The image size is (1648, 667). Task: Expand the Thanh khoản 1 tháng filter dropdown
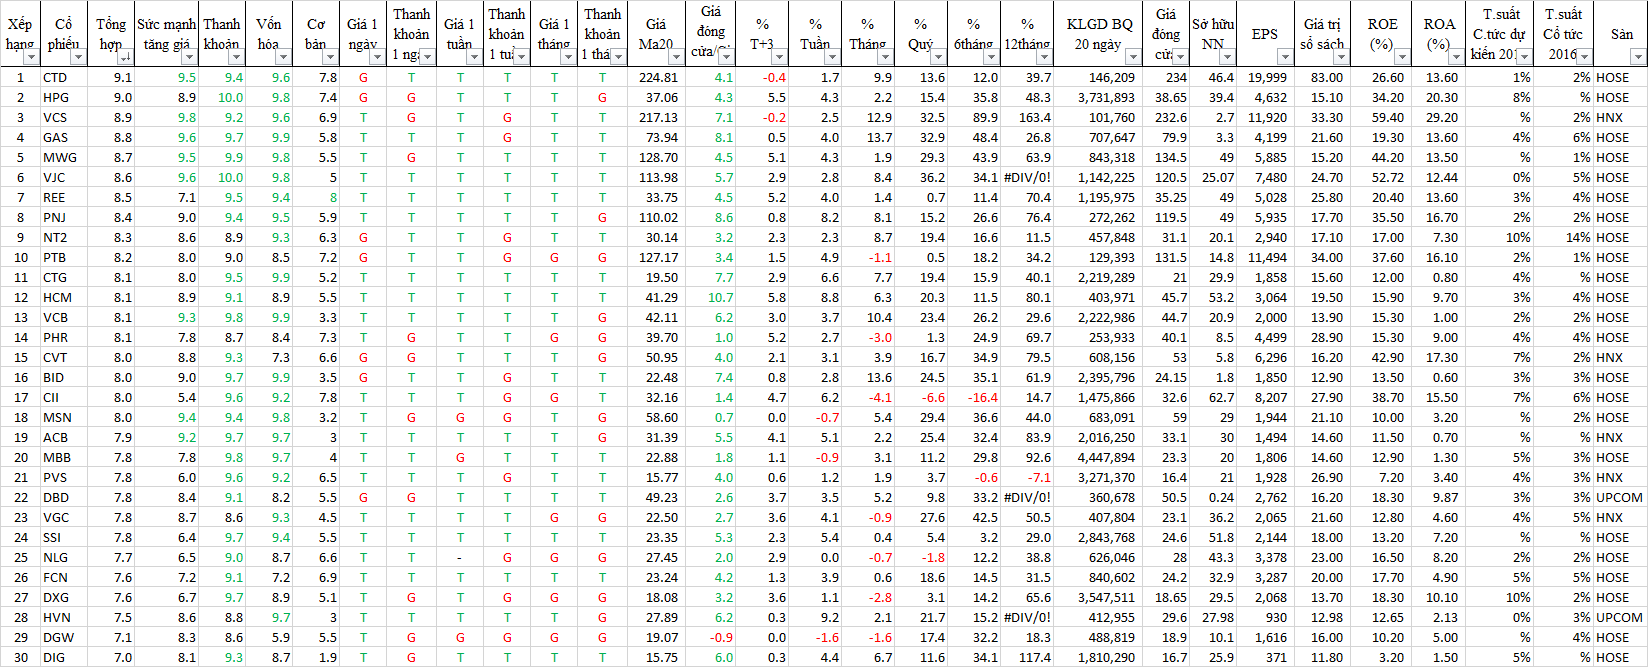click(618, 57)
